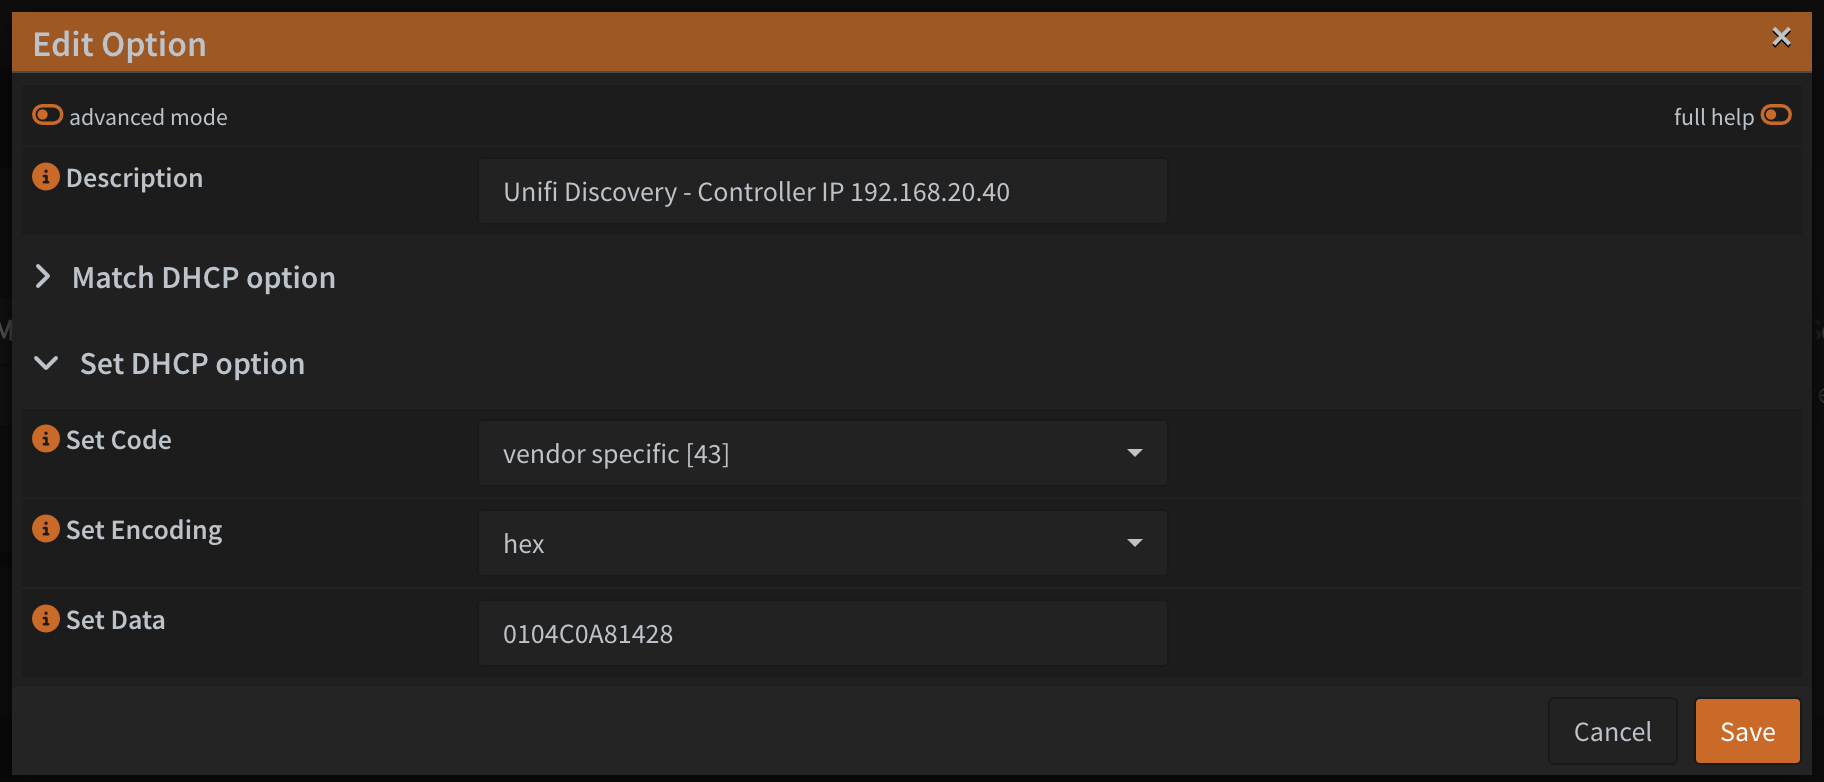
Task: Click the 'Set DHCP option' section heading
Action: pyautogui.click(x=192, y=363)
